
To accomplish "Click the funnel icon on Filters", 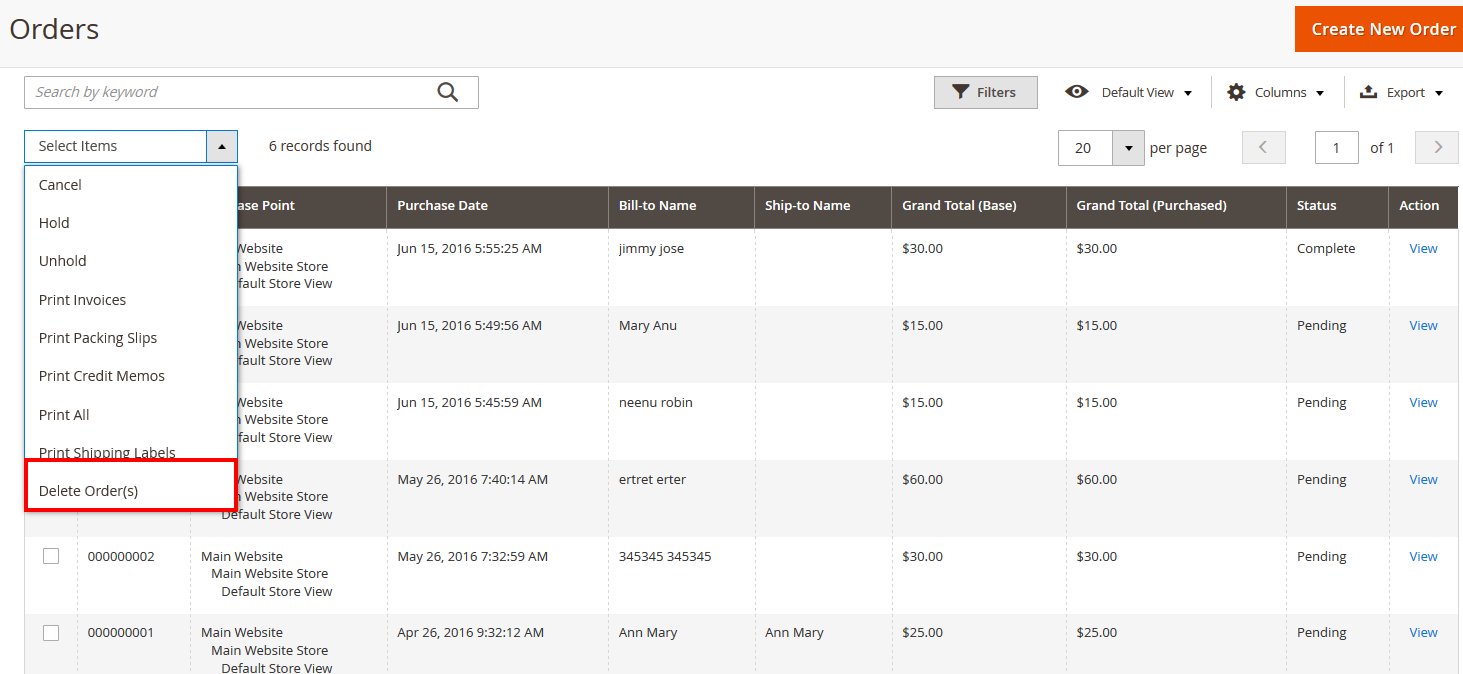I will coord(960,92).
